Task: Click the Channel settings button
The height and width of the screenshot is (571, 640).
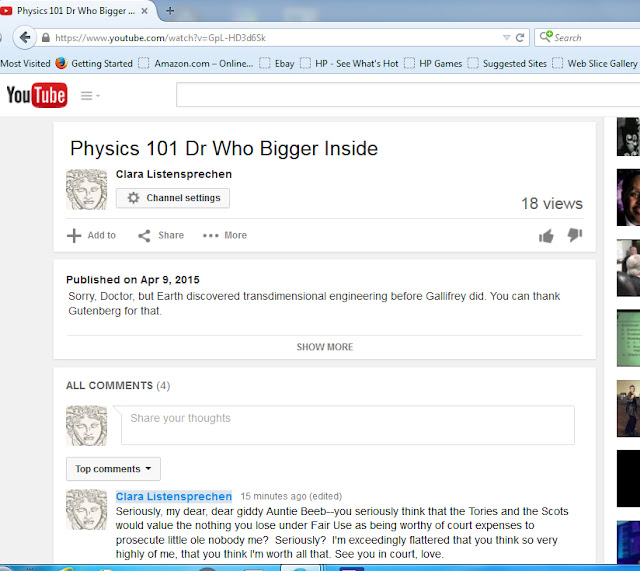Action: pyautogui.click(x=173, y=198)
